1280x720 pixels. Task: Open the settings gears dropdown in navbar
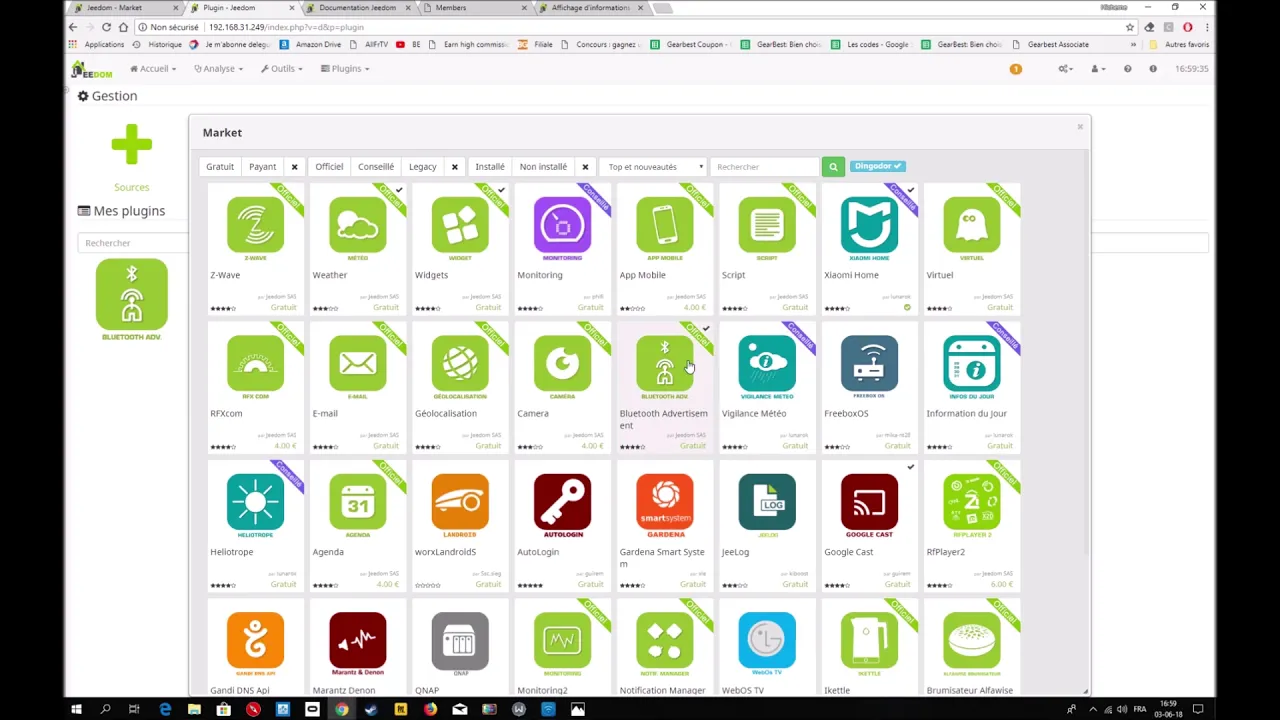pos(1065,69)
